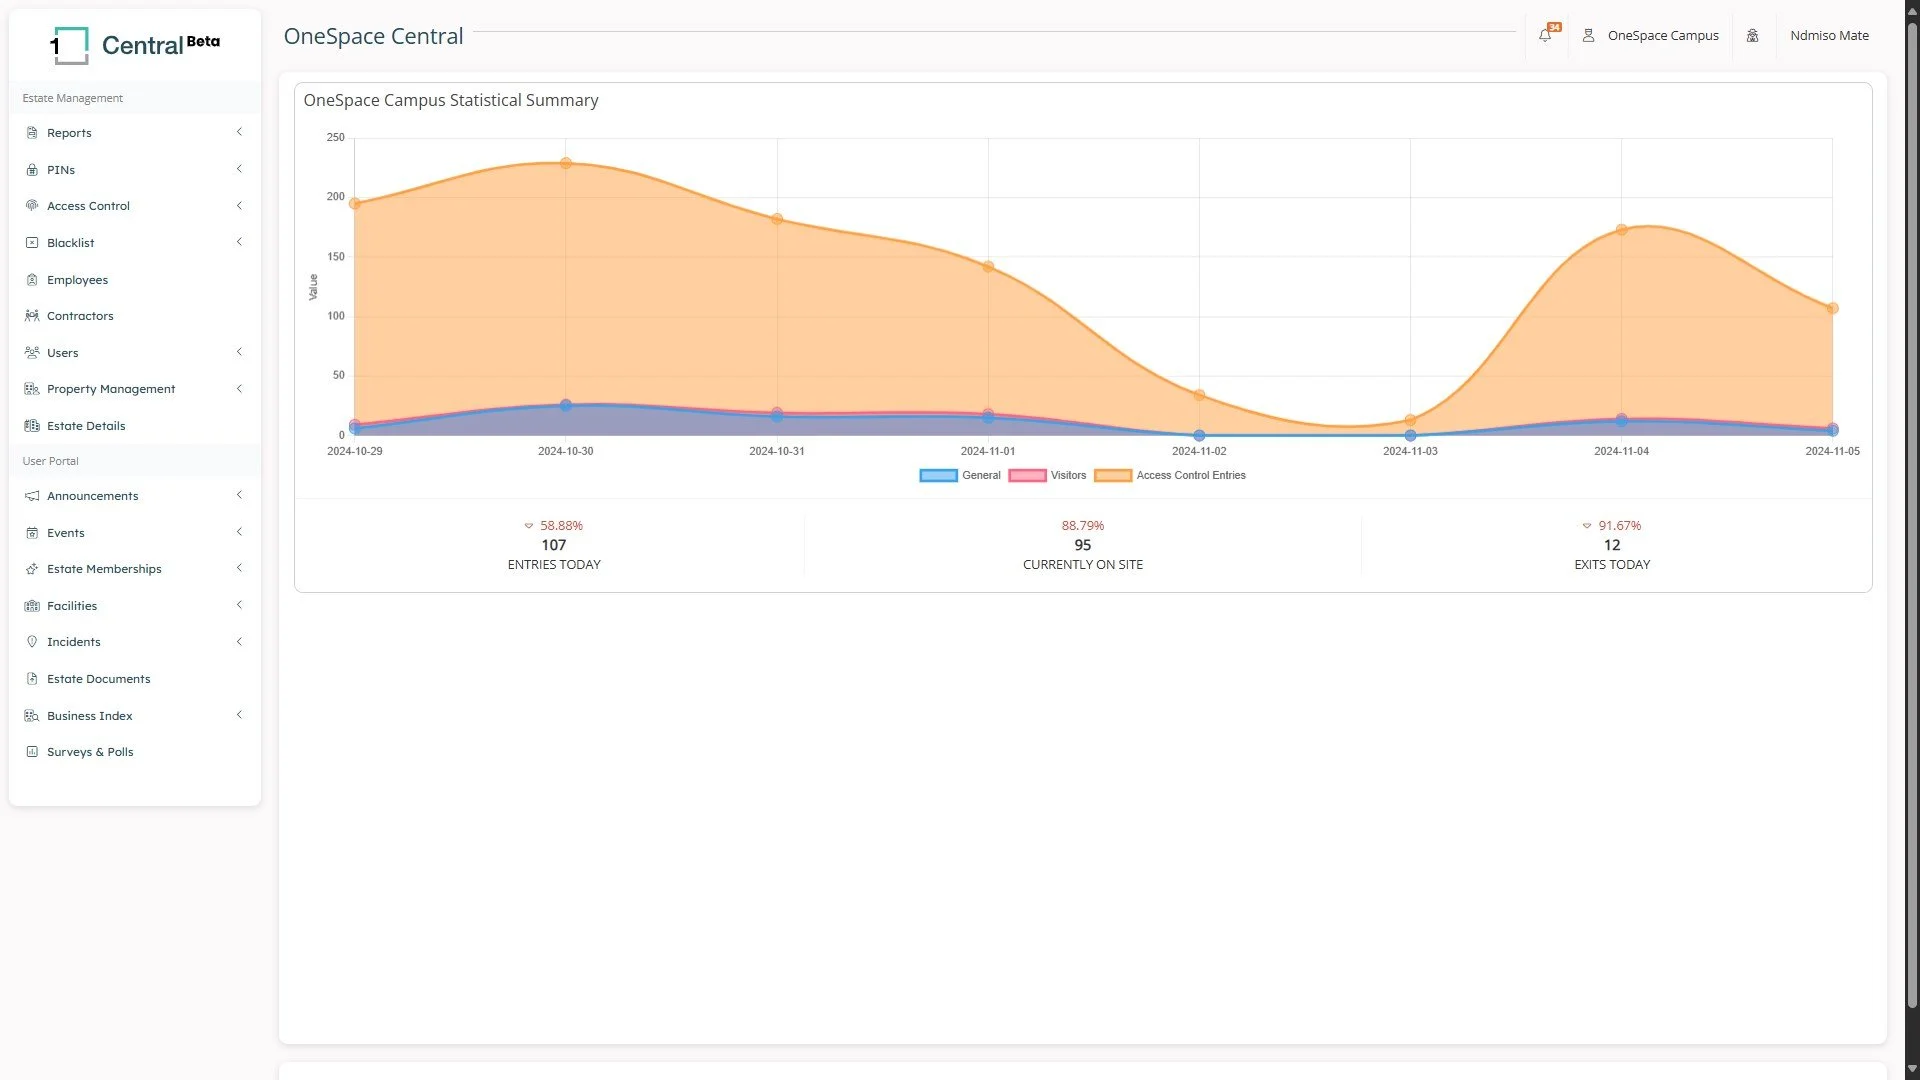
Task: Click the Reports sidebar icon
Action: click(x=32, y=133)
